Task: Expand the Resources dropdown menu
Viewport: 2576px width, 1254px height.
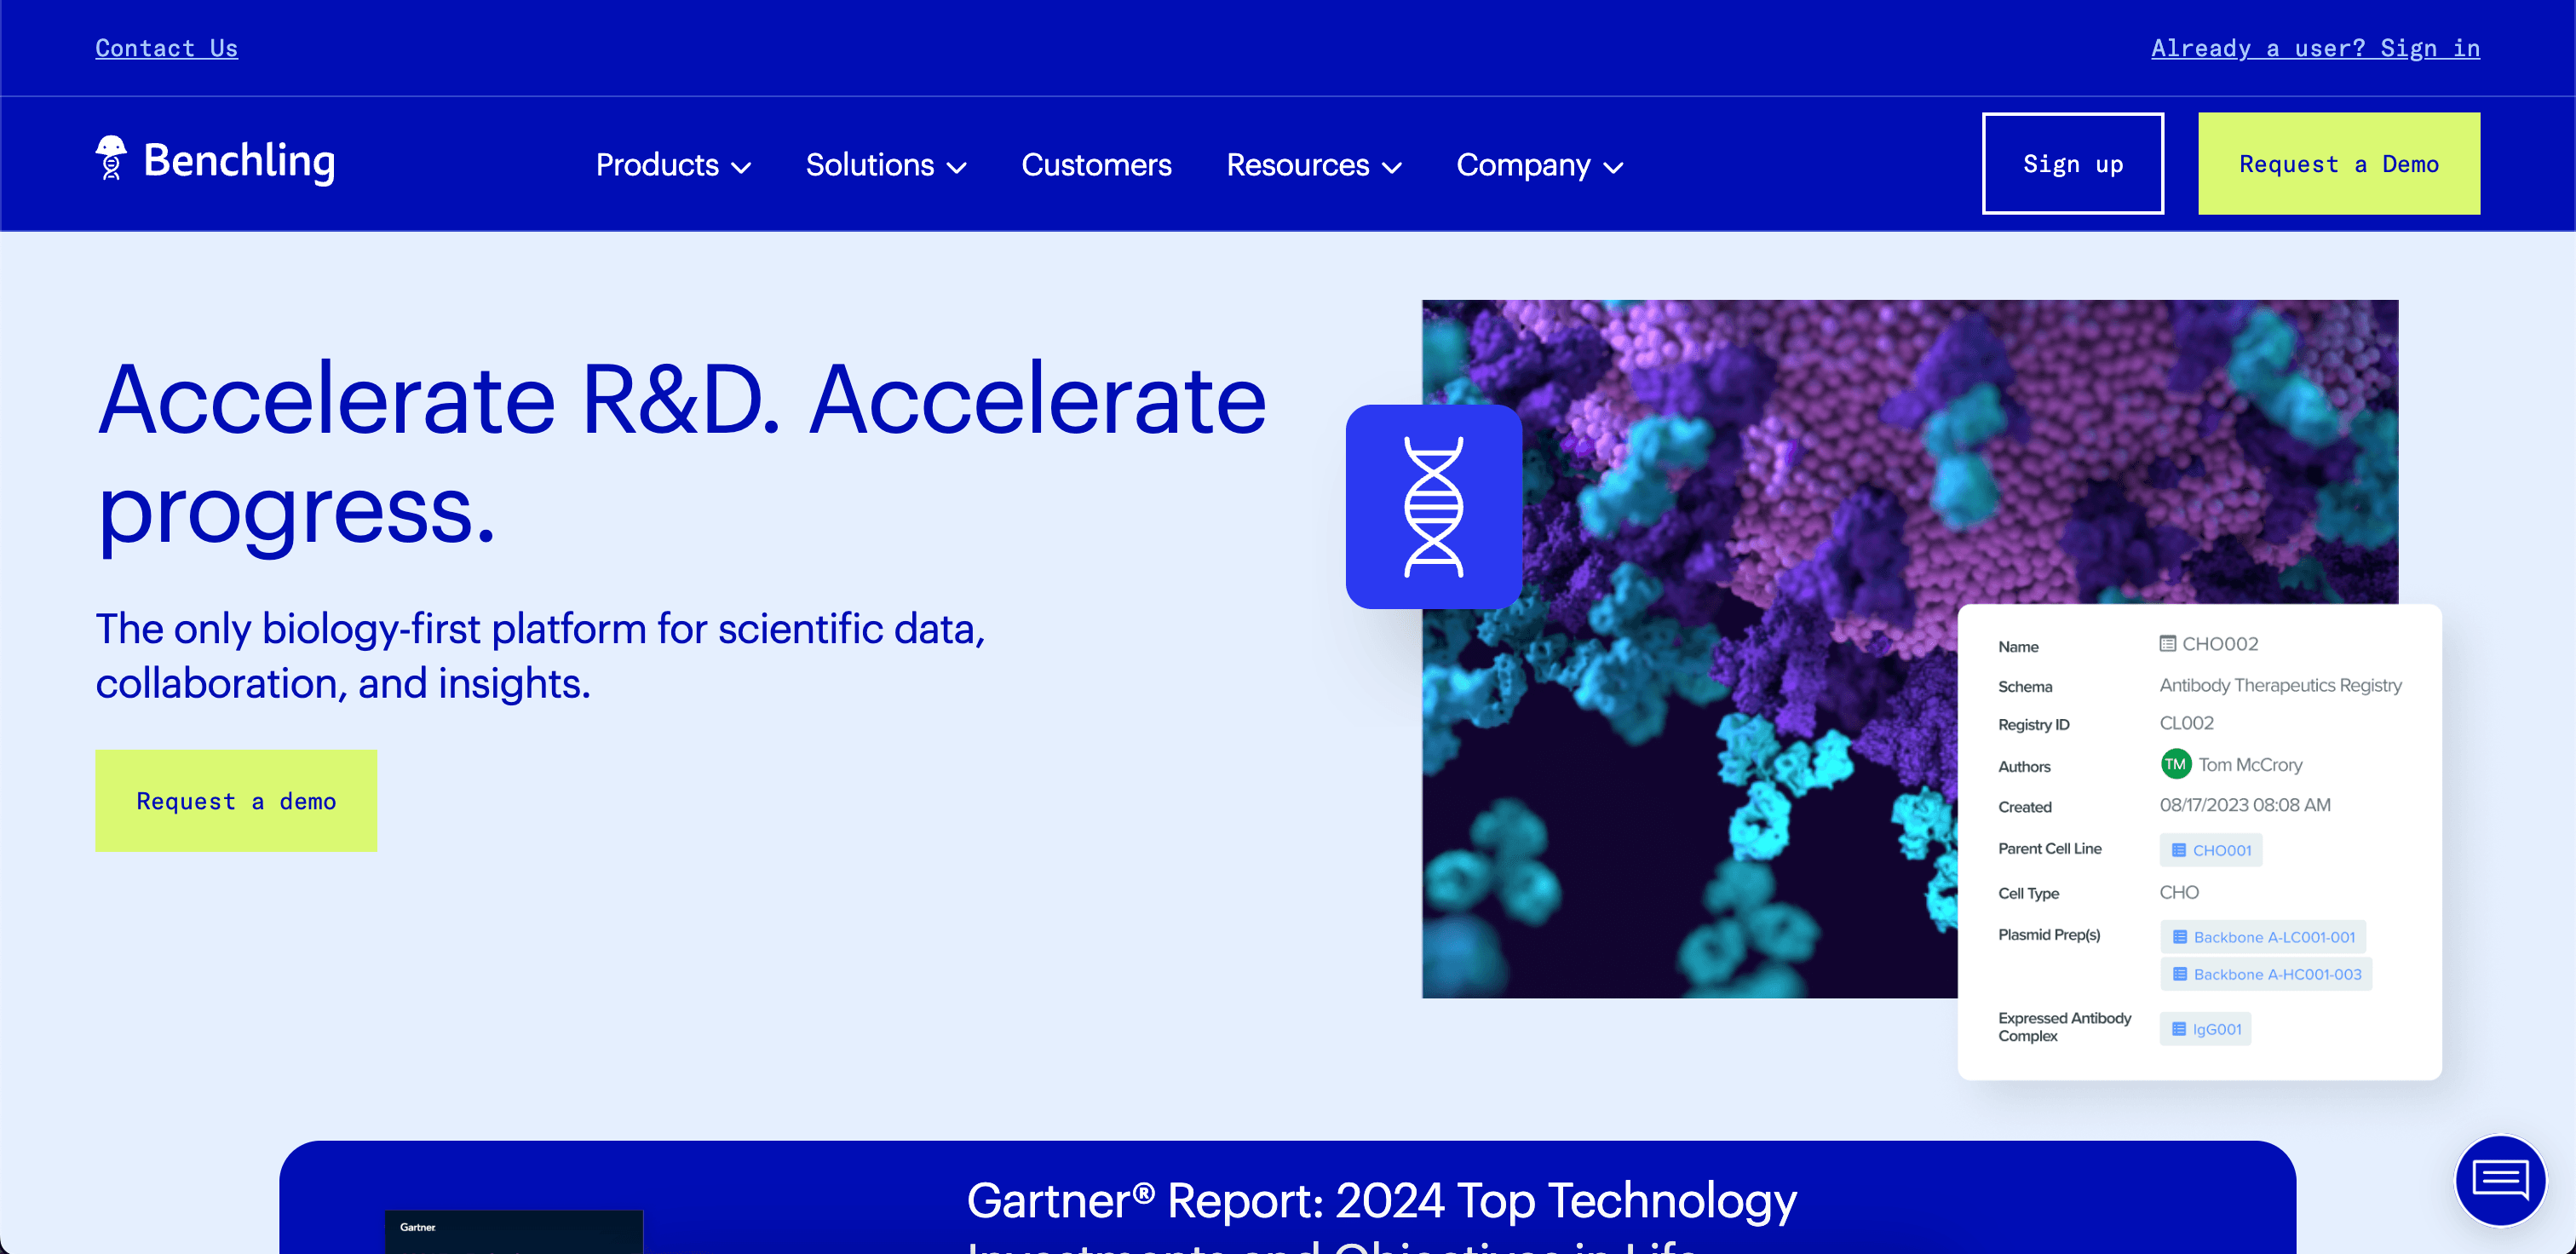Action: point(1314,164)
